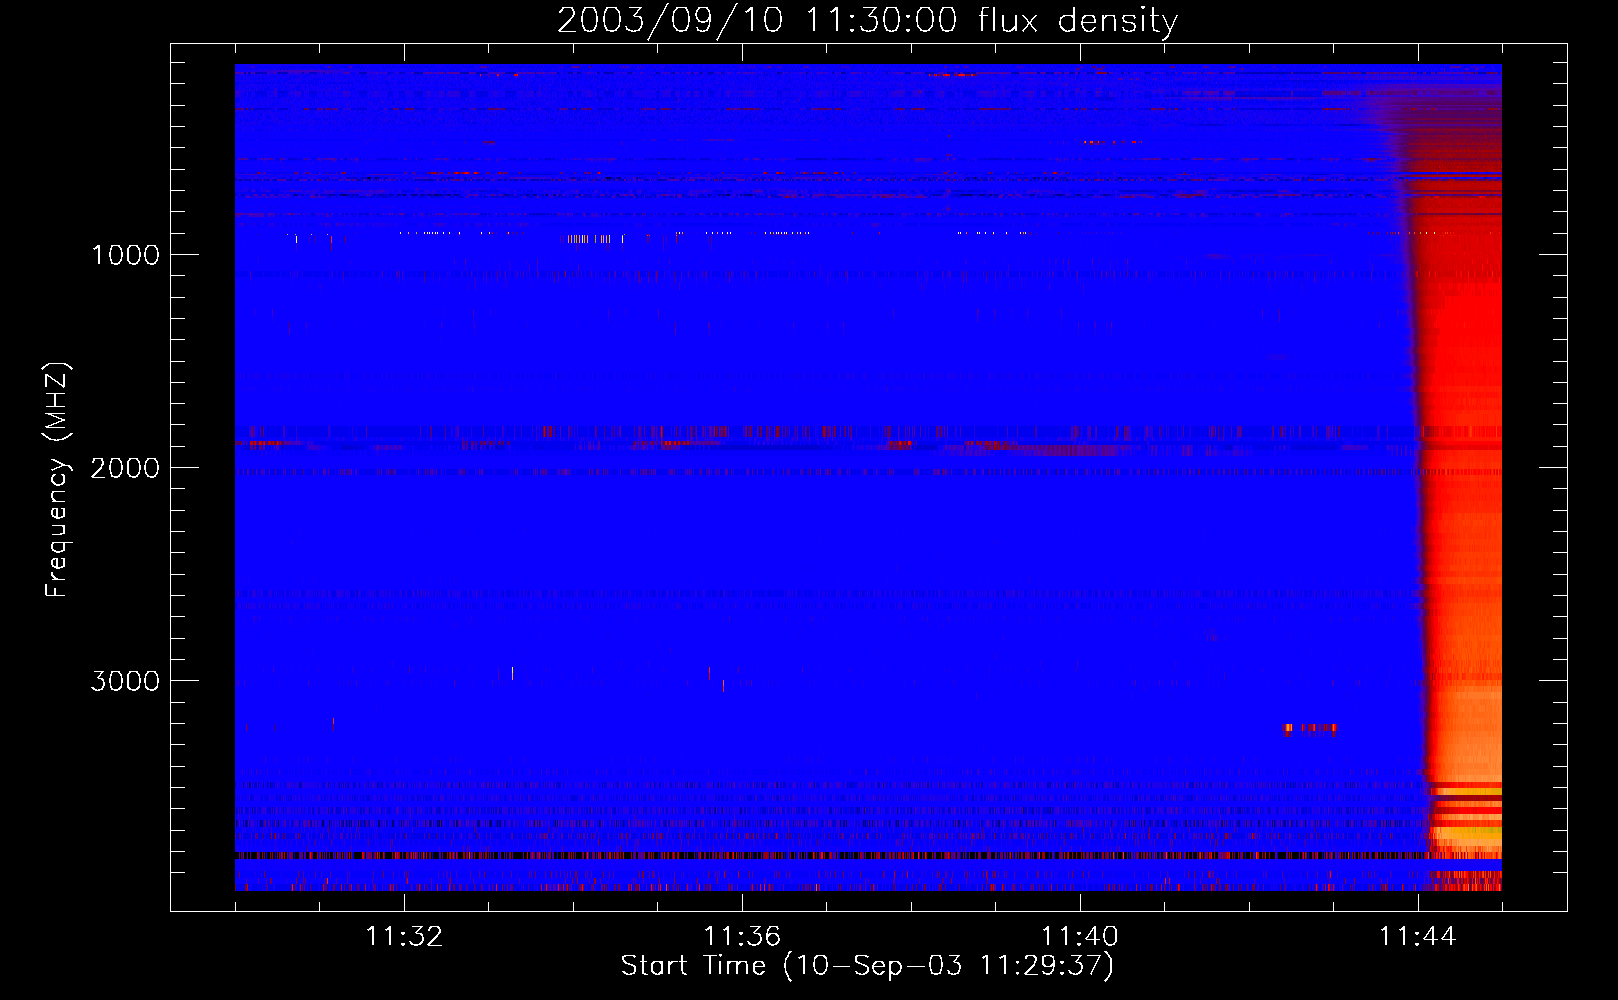Screen dimensions: 1618x1000
Task: Click the 'Start Time (10-Sep-03 11:29:37)' axis label
Action: click(867, 966)
